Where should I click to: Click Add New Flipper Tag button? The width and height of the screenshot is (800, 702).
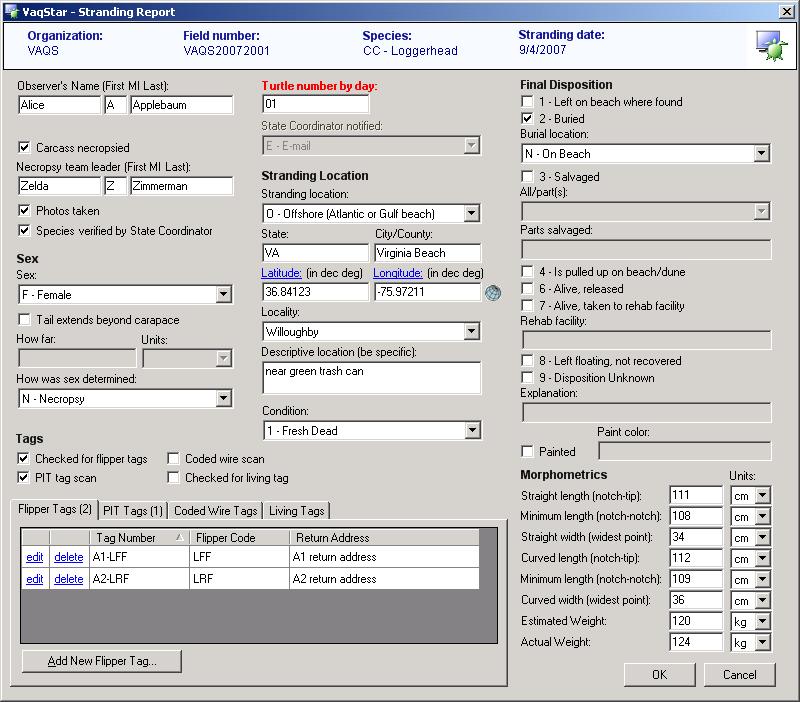coord(102,661)
